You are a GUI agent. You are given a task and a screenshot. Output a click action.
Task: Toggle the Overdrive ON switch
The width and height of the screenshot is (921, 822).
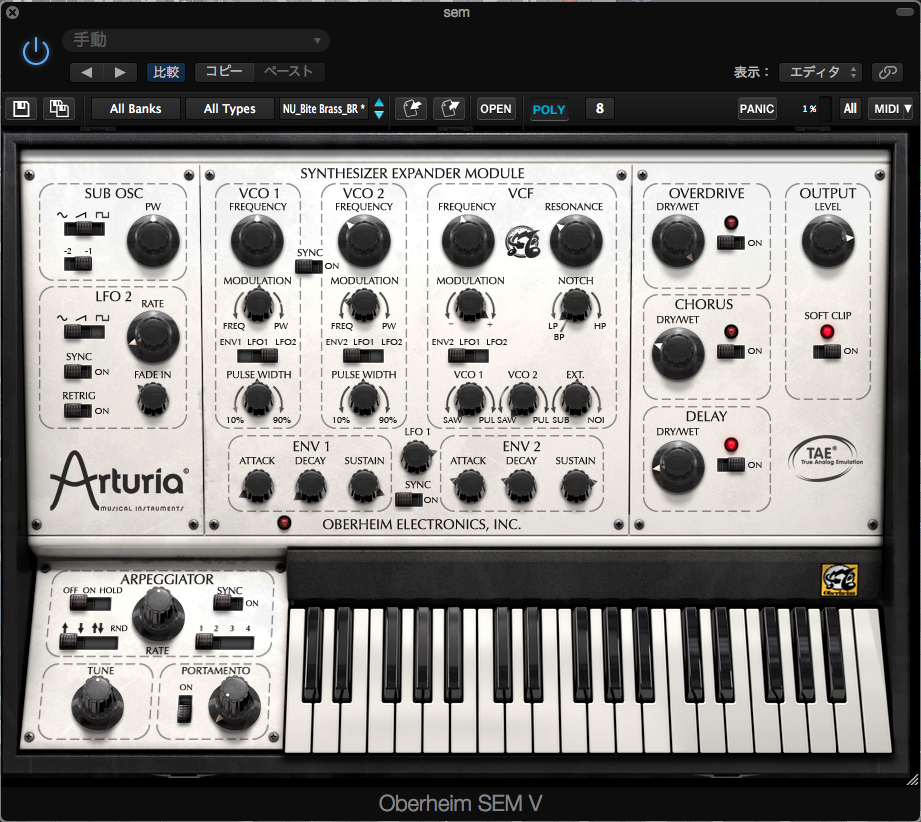point(731,243)
